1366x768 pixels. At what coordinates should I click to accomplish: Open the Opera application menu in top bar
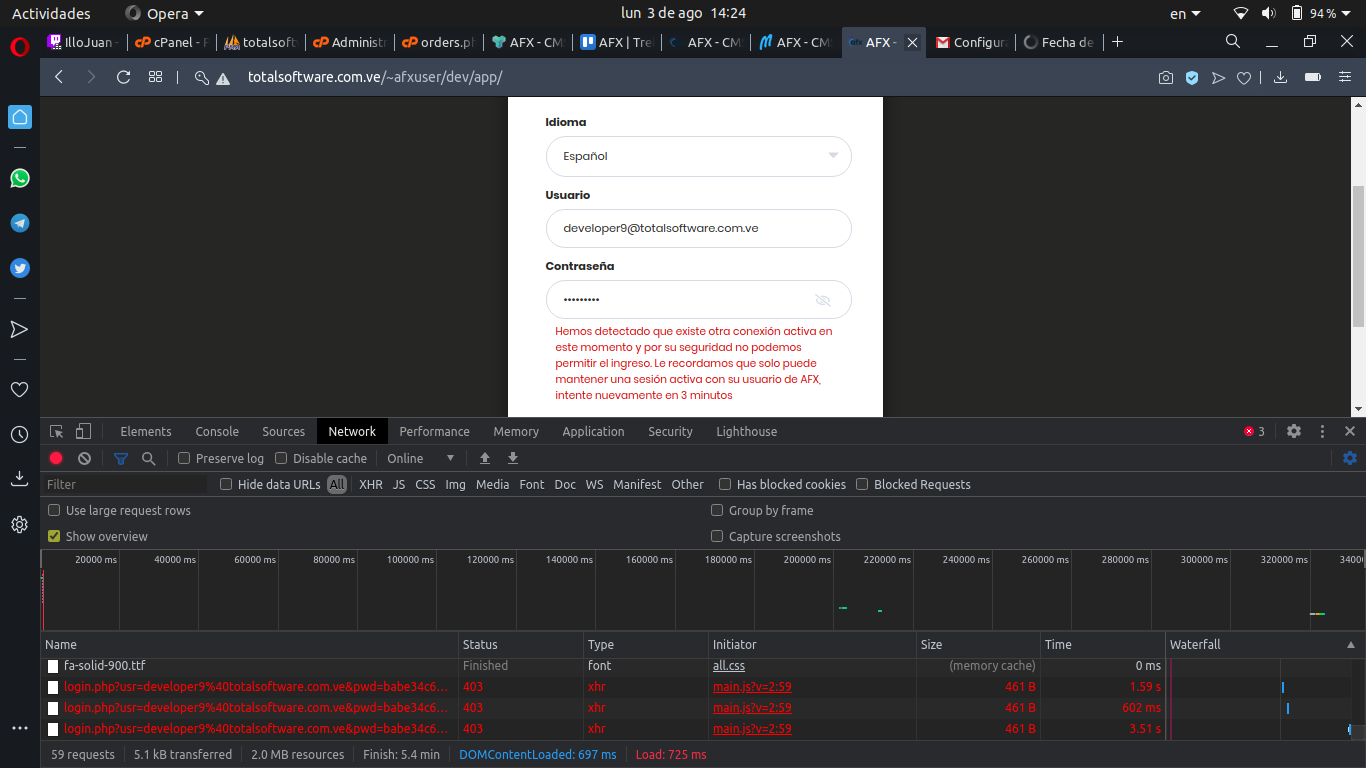pyautogui.click(x=164, y=13)
